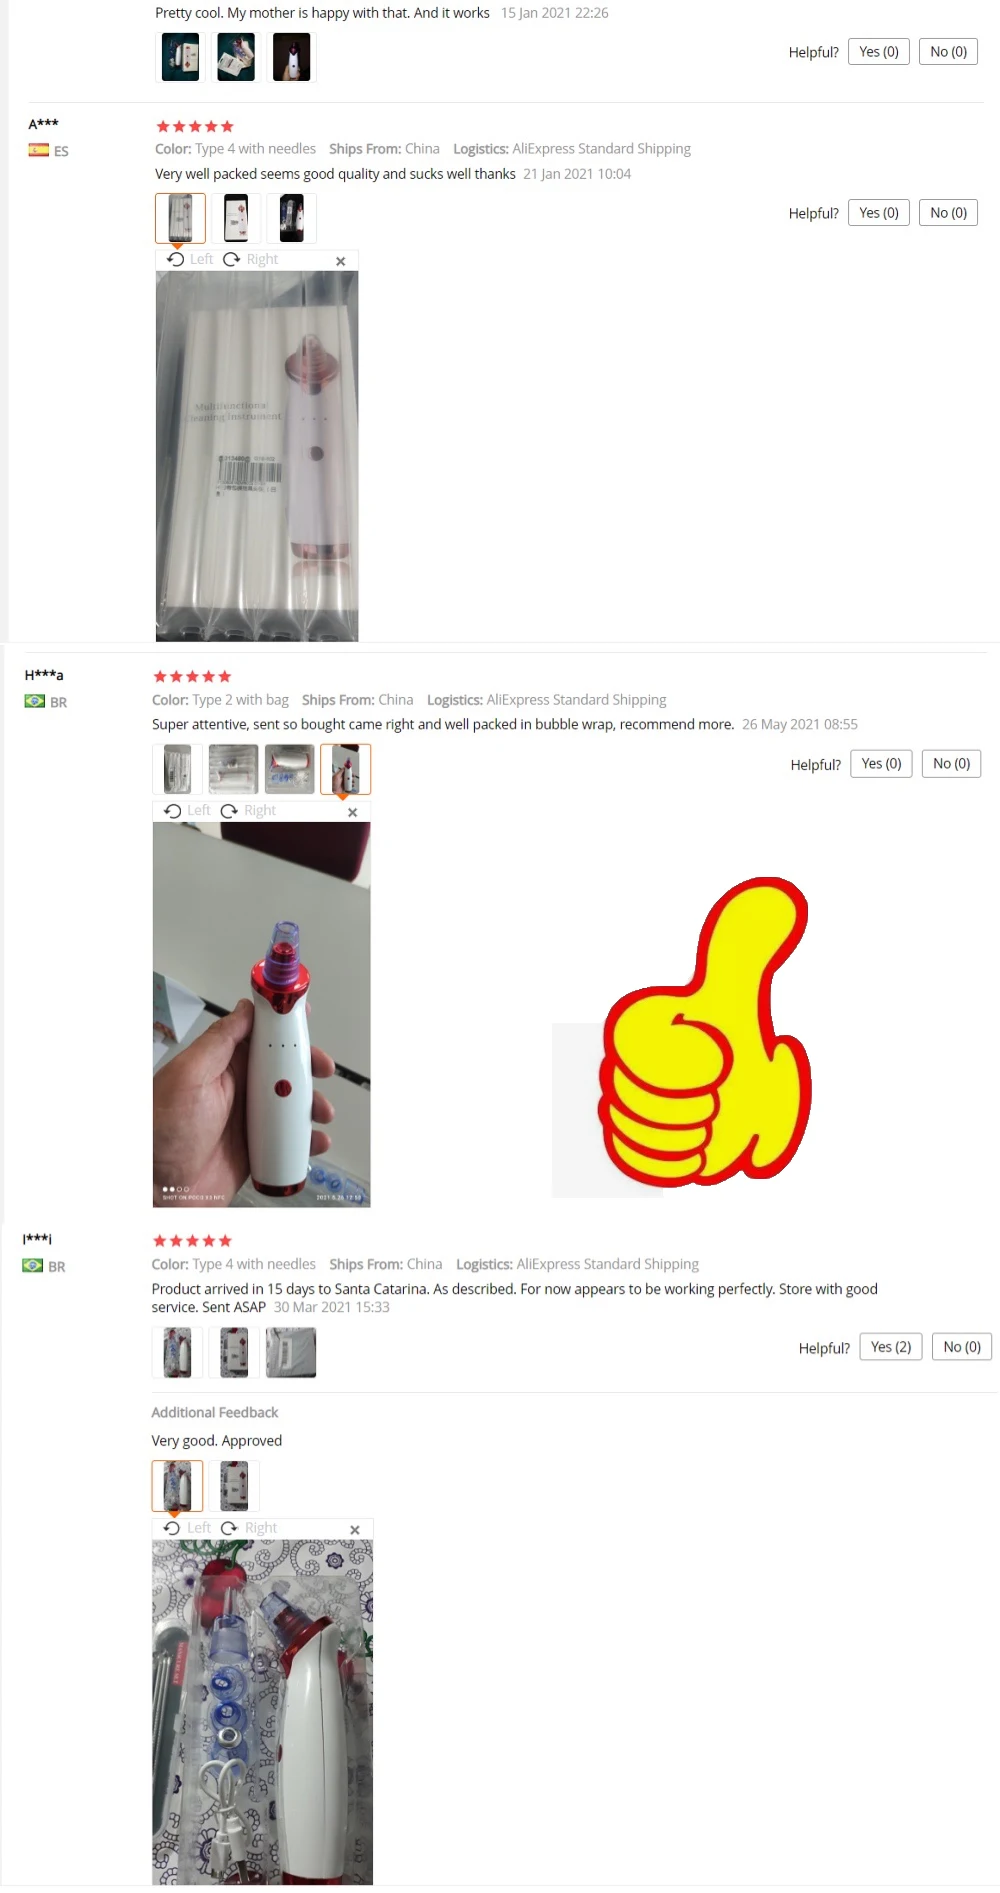Open first thumbnail in H***a review
Screen dimensions: 1000x1893
[x=177, y=769]
